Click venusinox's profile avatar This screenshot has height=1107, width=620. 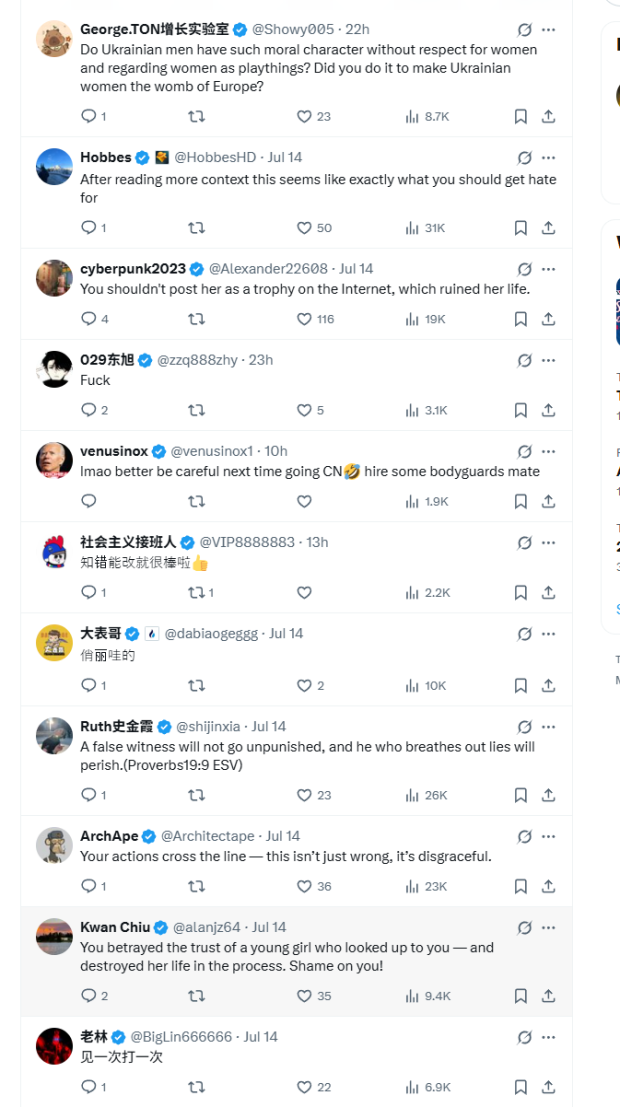point(54,460)
